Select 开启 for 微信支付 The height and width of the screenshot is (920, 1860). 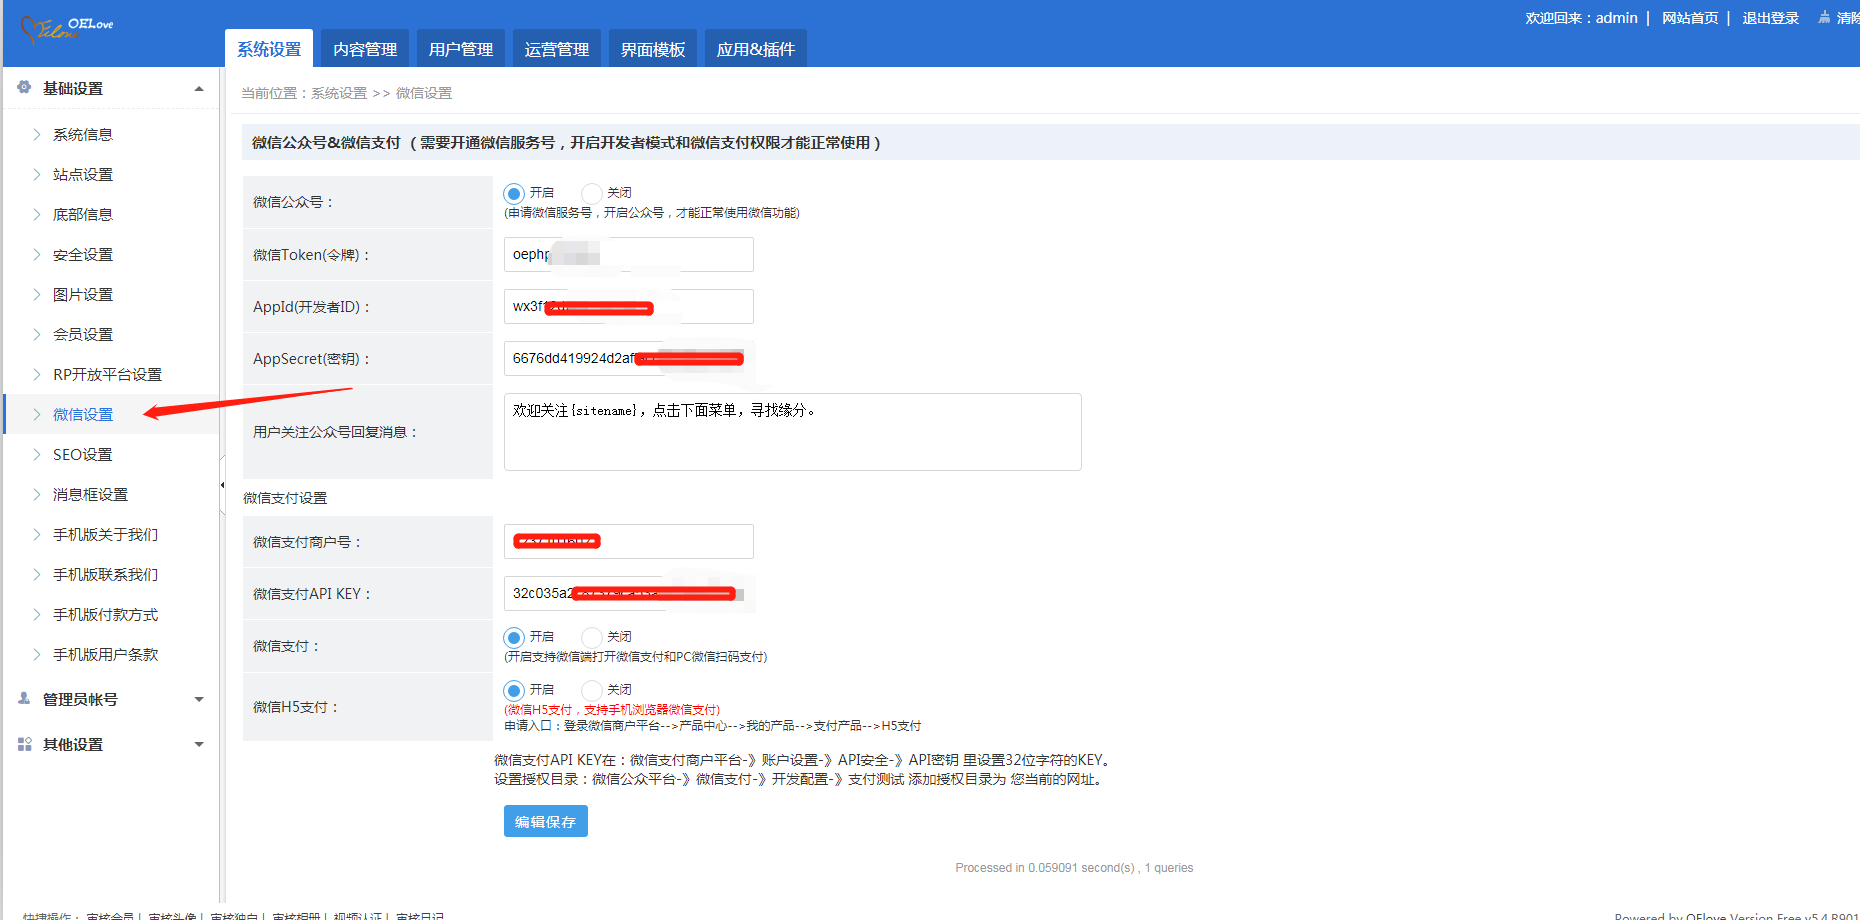pyautogui.click(x=514, y=637)
